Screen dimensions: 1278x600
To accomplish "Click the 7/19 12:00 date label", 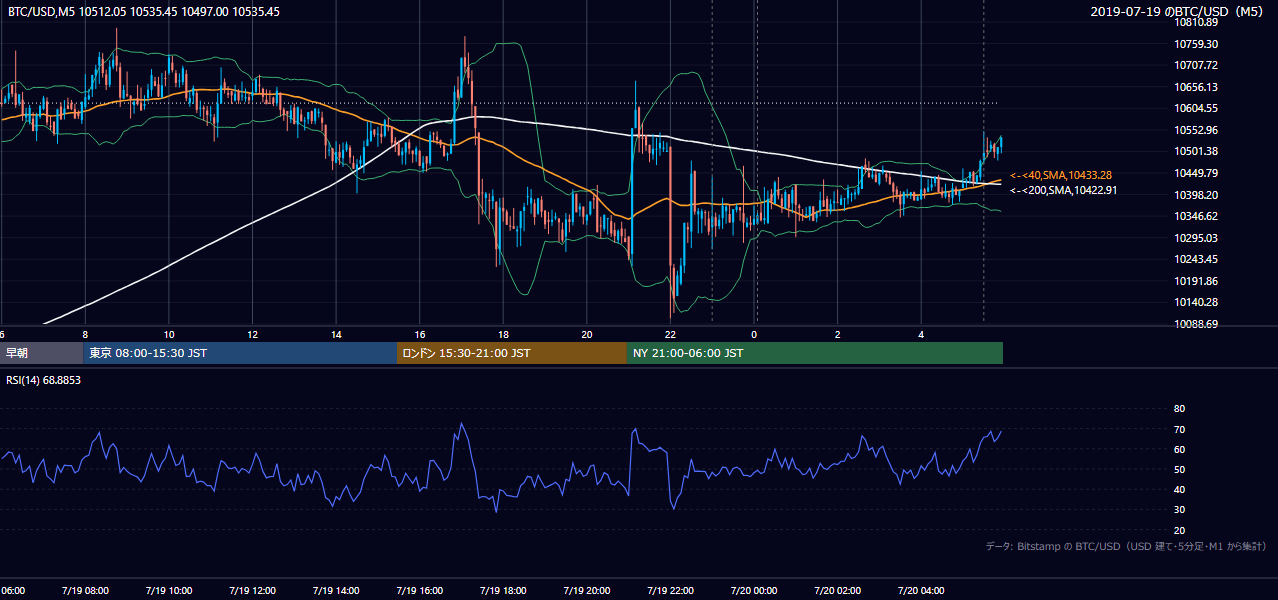I will pyautogui.click(x=252, y=591).
